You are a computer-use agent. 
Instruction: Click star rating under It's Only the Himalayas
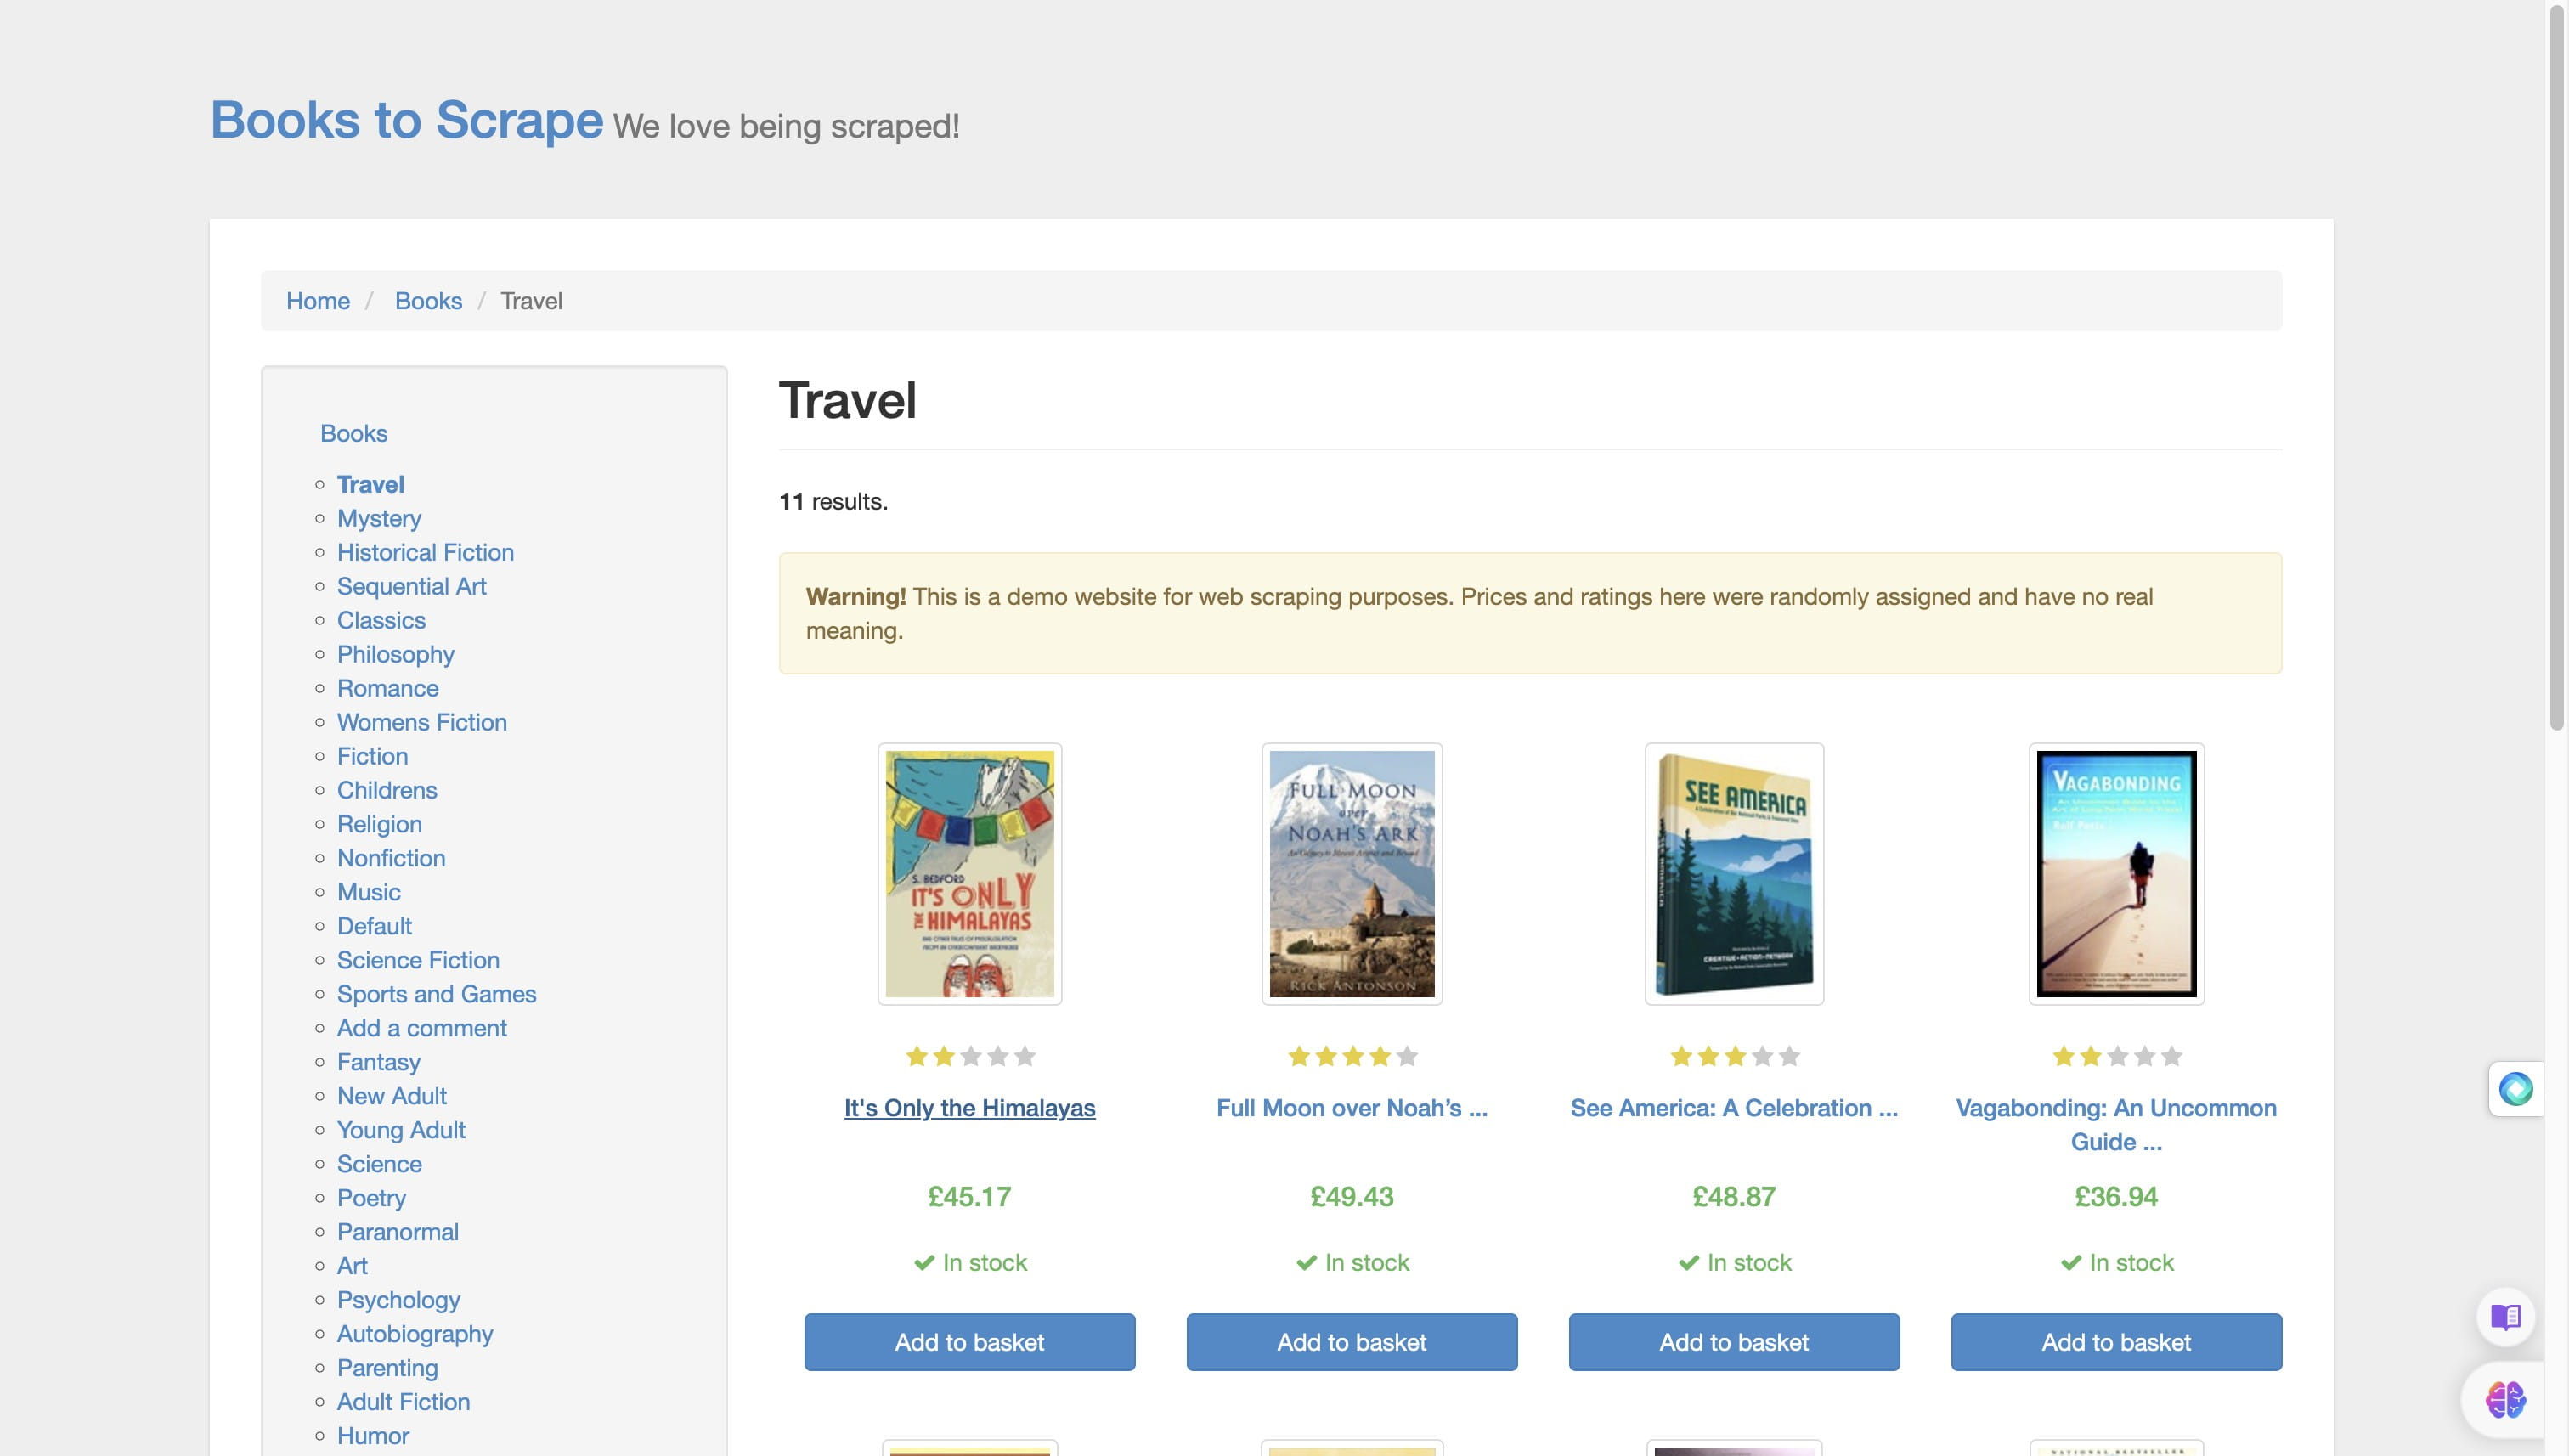(x=969, y=1056)
